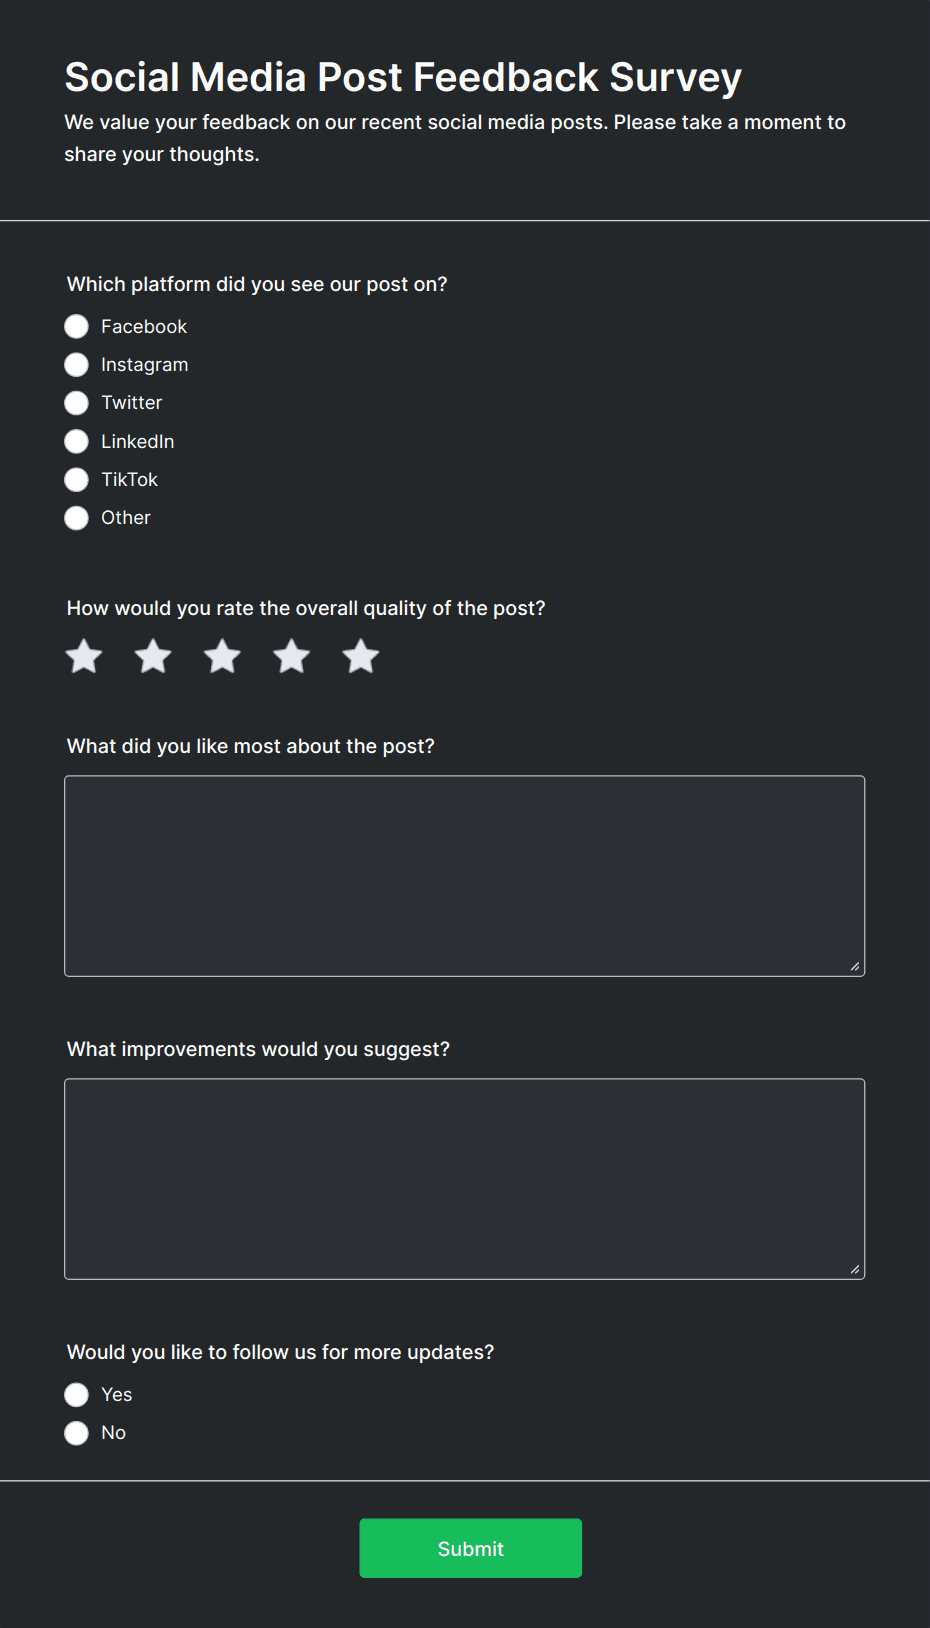Click the second star rating icon
Viewport: 930px width, 1628px height.
(152, 656)
